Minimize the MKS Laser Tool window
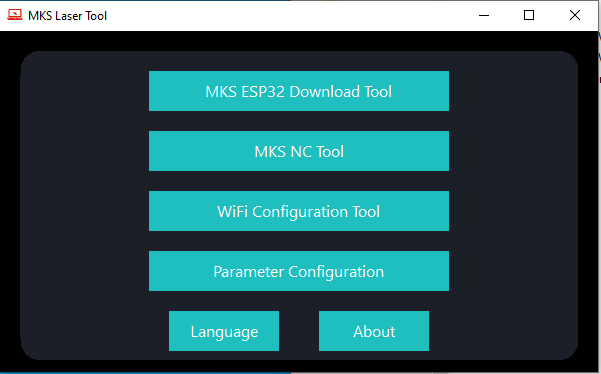The width and height of the screenshot is (601, 374). [484, 15]
